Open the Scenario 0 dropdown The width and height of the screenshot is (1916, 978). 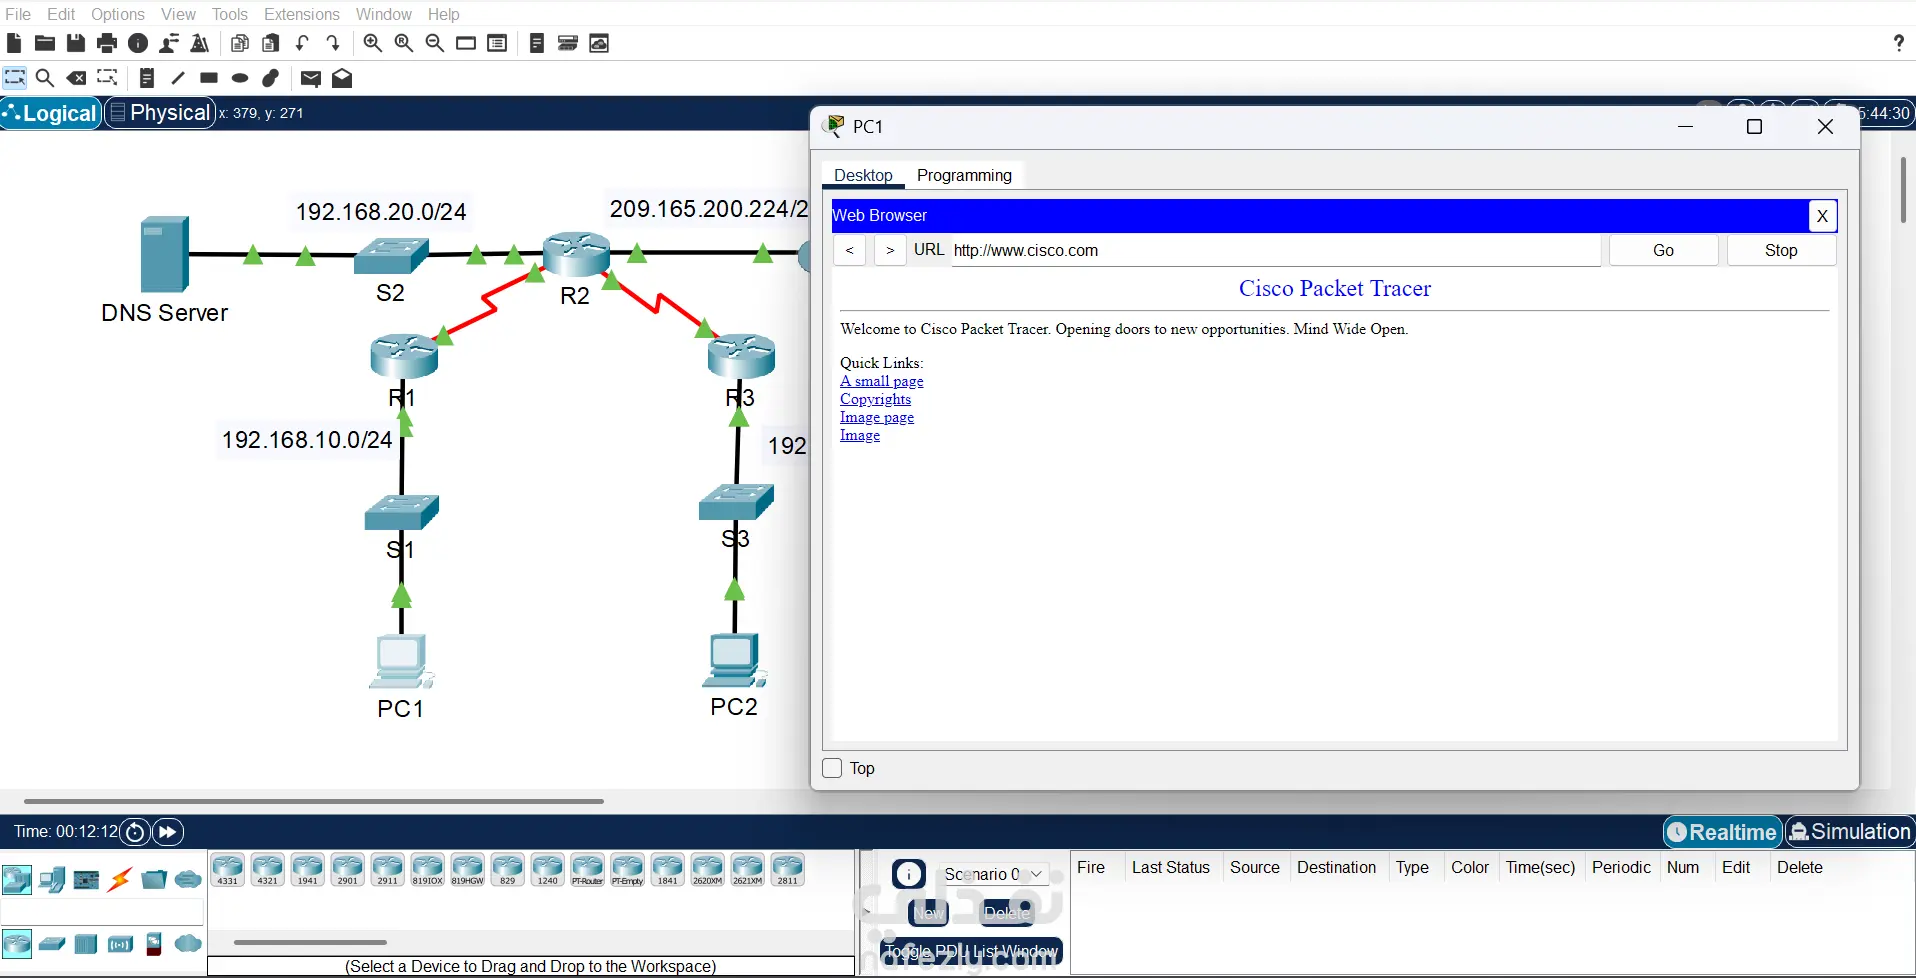pos(994,874)
